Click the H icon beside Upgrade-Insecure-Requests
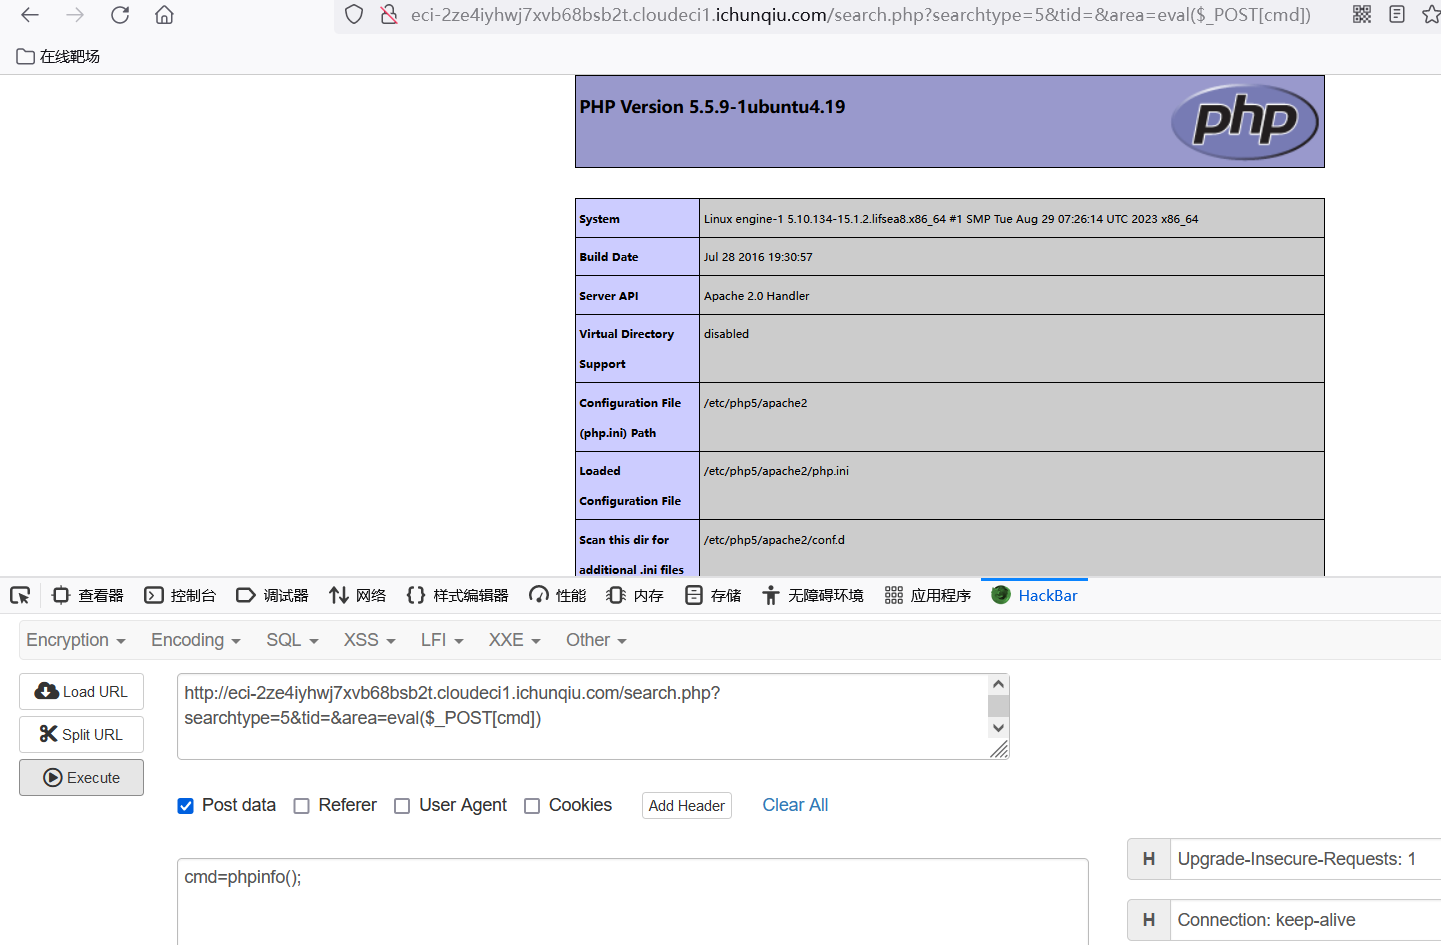Viewport: 1441px width, 945px height. (x=1149, y=859)
